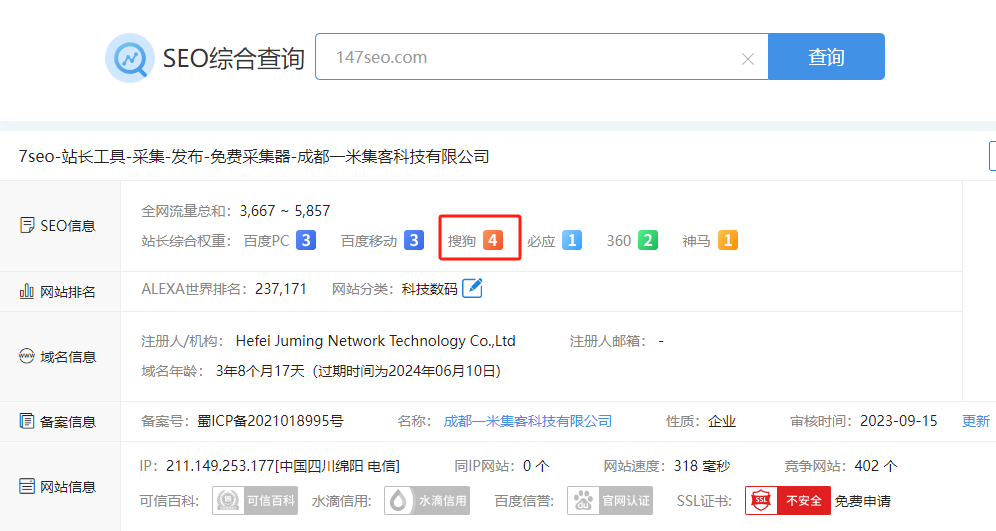The image size is (996, 531).
Task: Click the 网站速度 value 318 毫秒
Action: coord(702,466)
